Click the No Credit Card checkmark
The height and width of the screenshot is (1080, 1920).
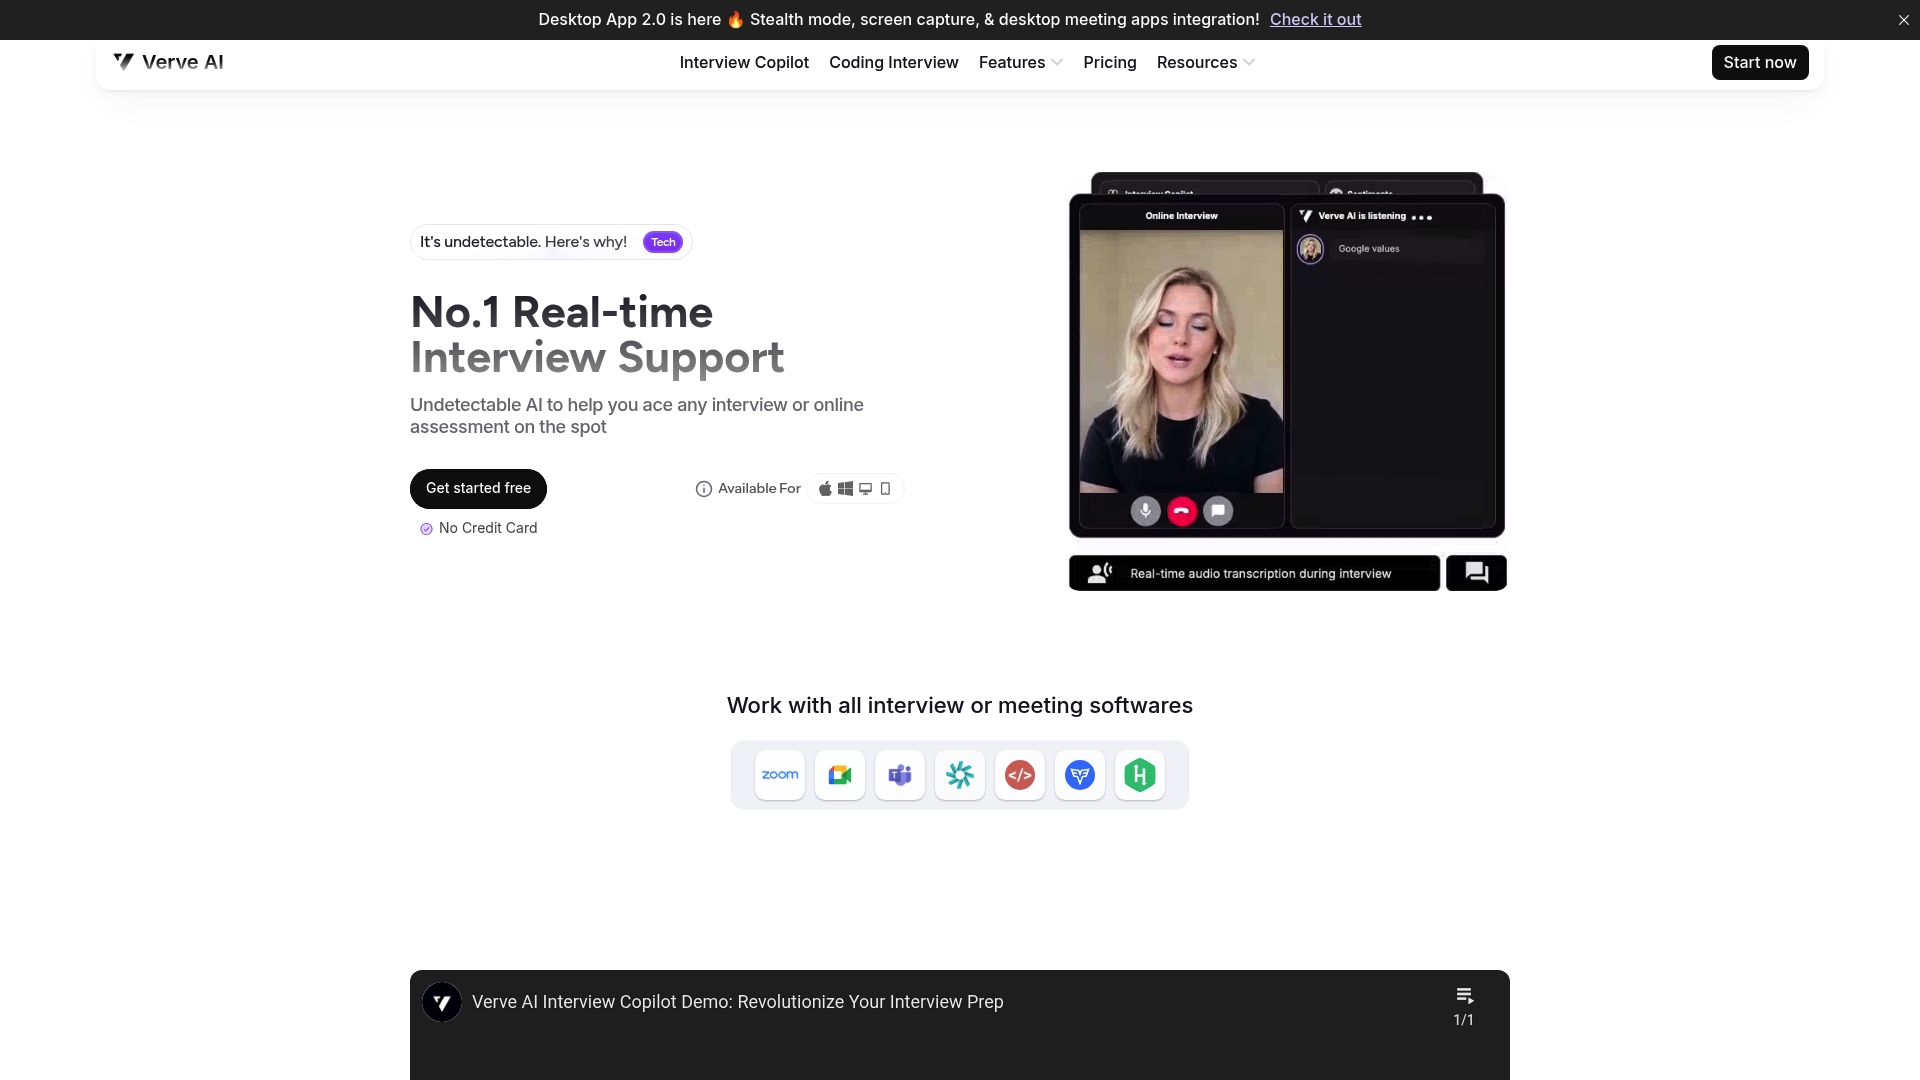(x=426, y=528)
